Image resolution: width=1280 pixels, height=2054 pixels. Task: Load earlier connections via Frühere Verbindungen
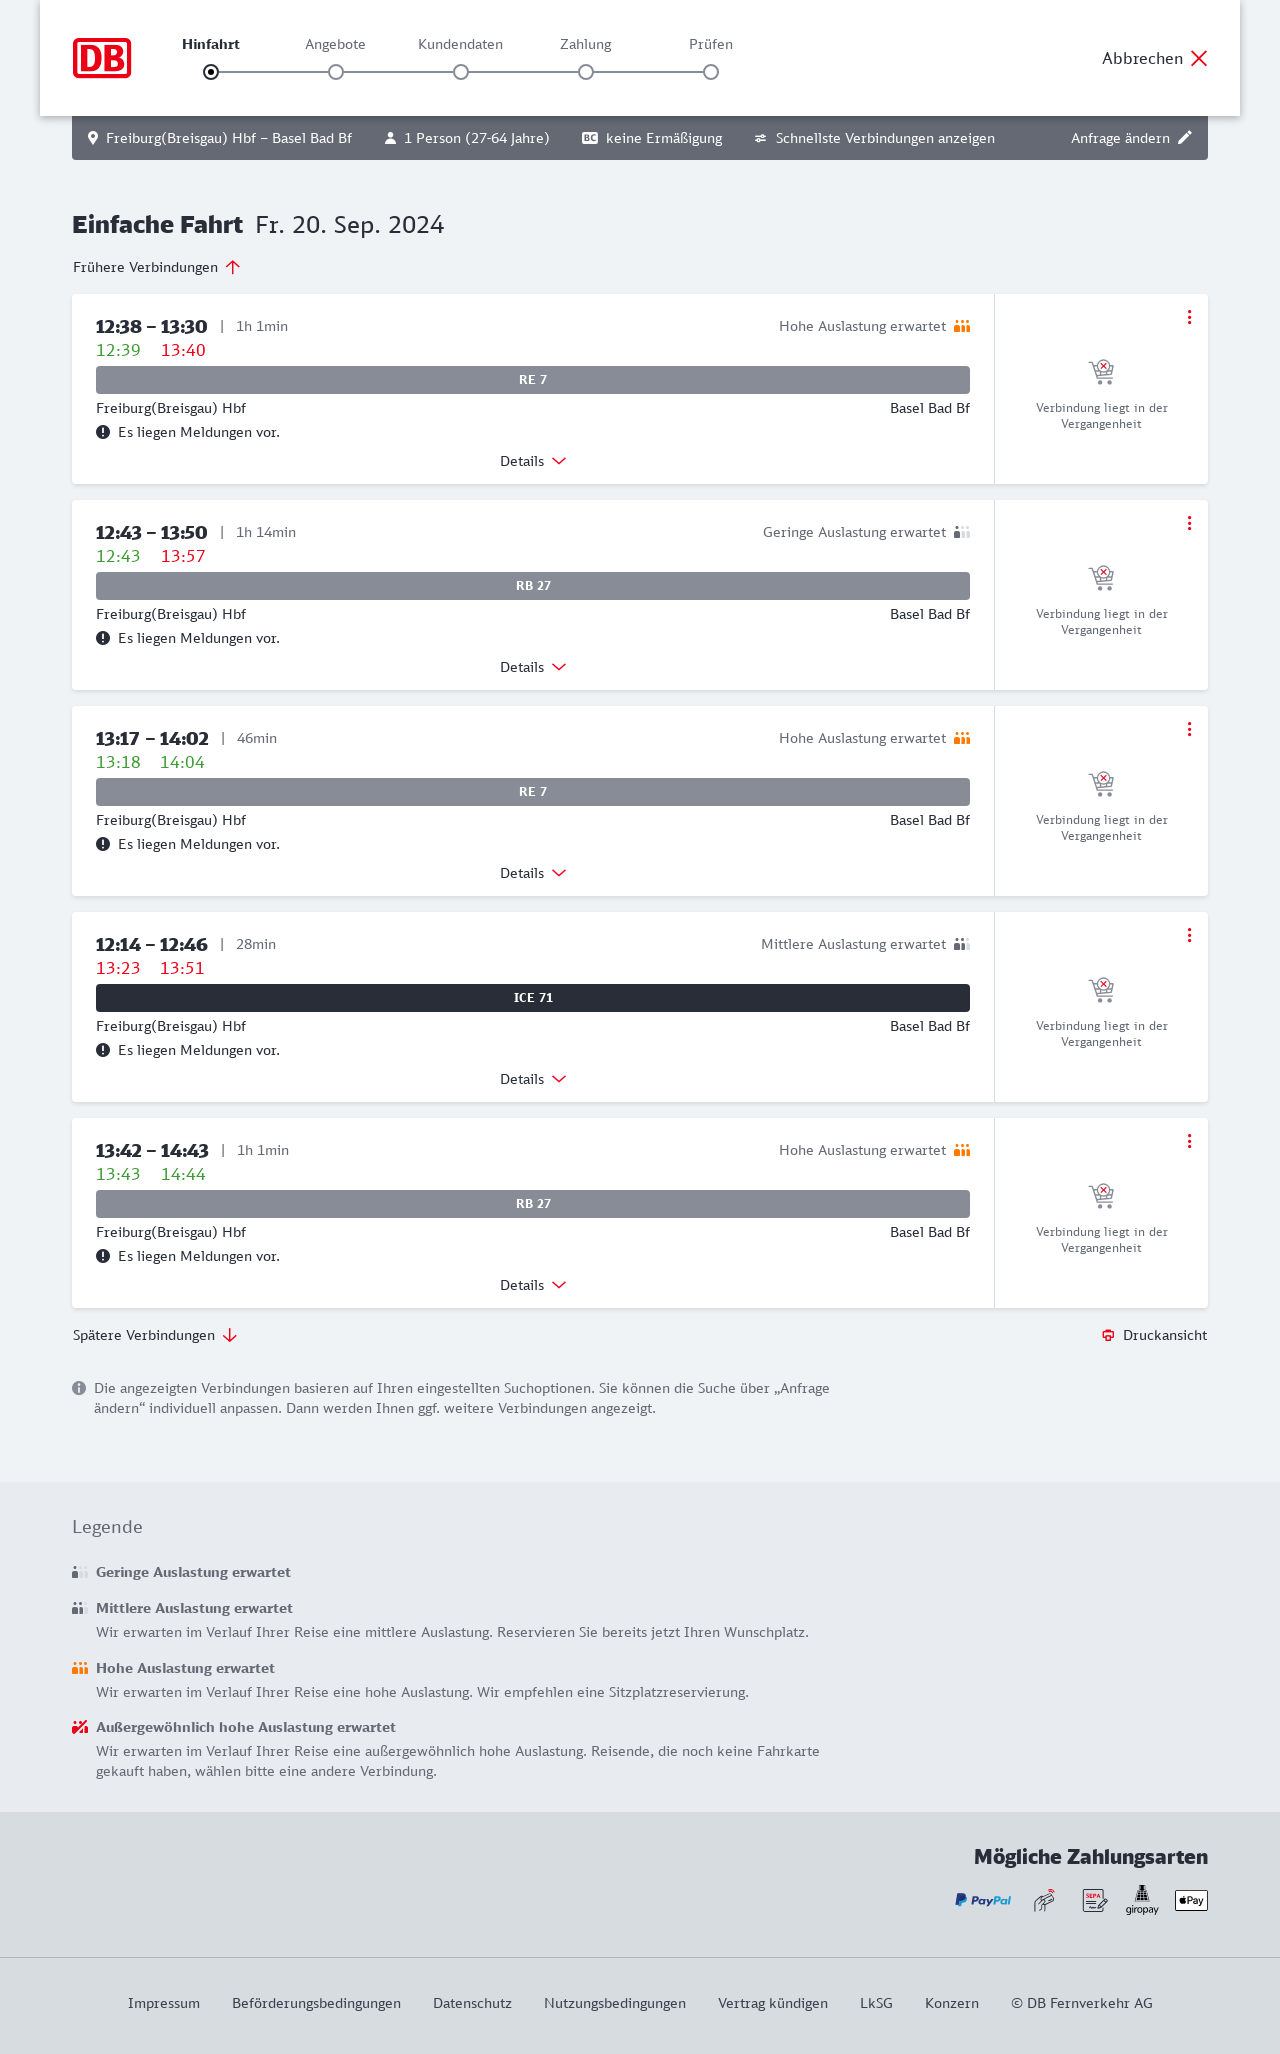157,267
